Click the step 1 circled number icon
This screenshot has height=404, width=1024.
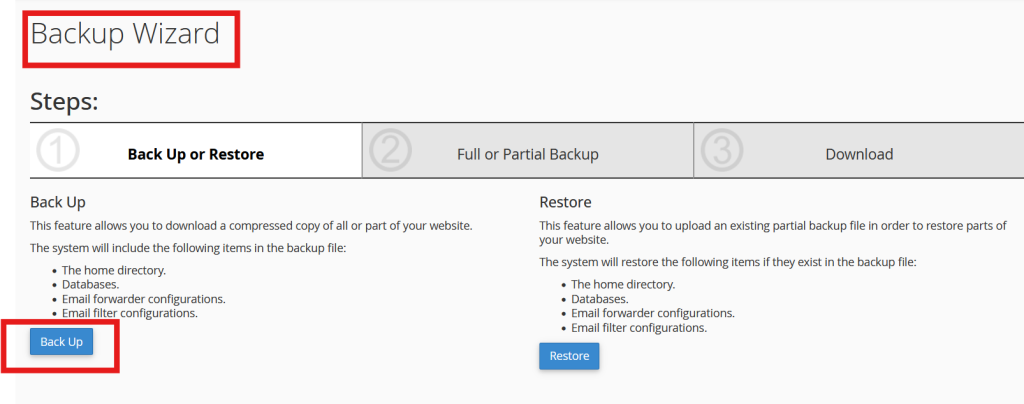(x=58, y=151)
